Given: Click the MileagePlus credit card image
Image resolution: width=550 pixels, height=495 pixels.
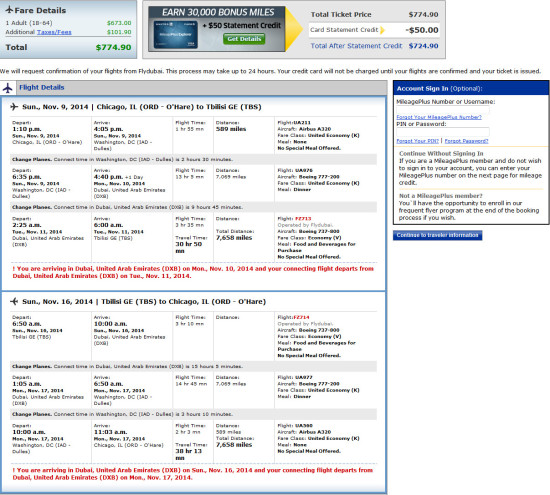Looking at the screenshot, I should point(176,34).
